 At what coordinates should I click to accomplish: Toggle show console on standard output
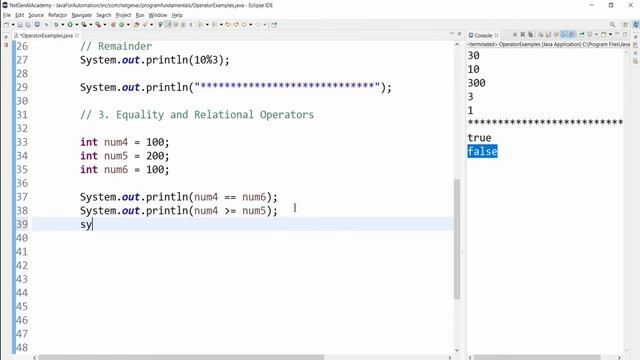pos(564,35)
